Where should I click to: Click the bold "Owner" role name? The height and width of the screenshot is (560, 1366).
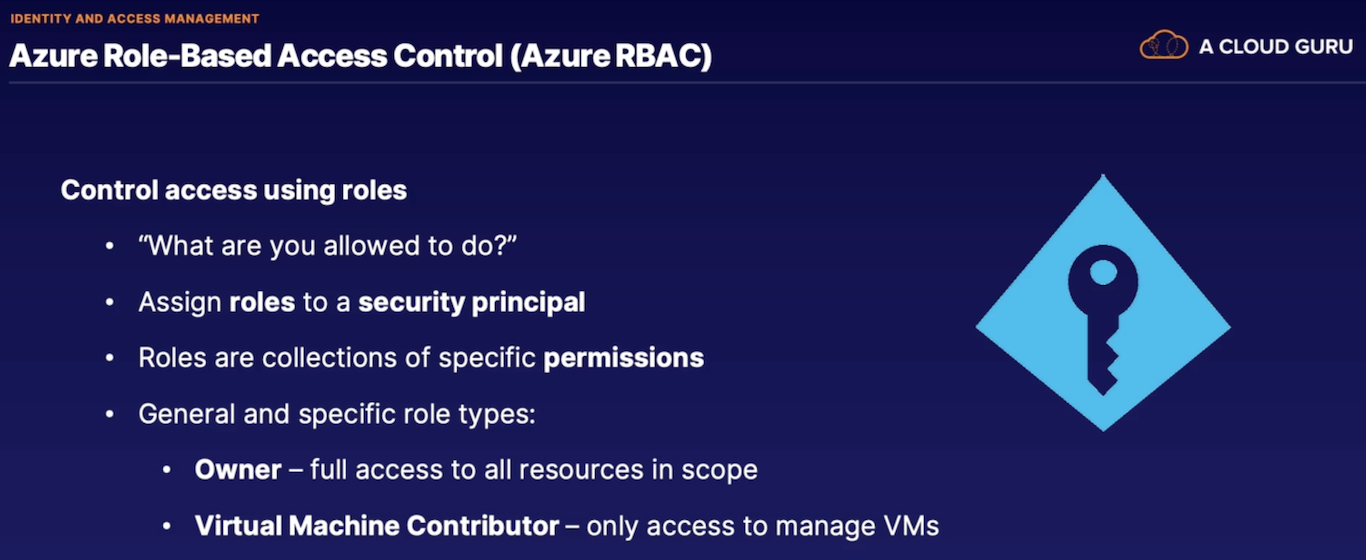coord(238,469)
